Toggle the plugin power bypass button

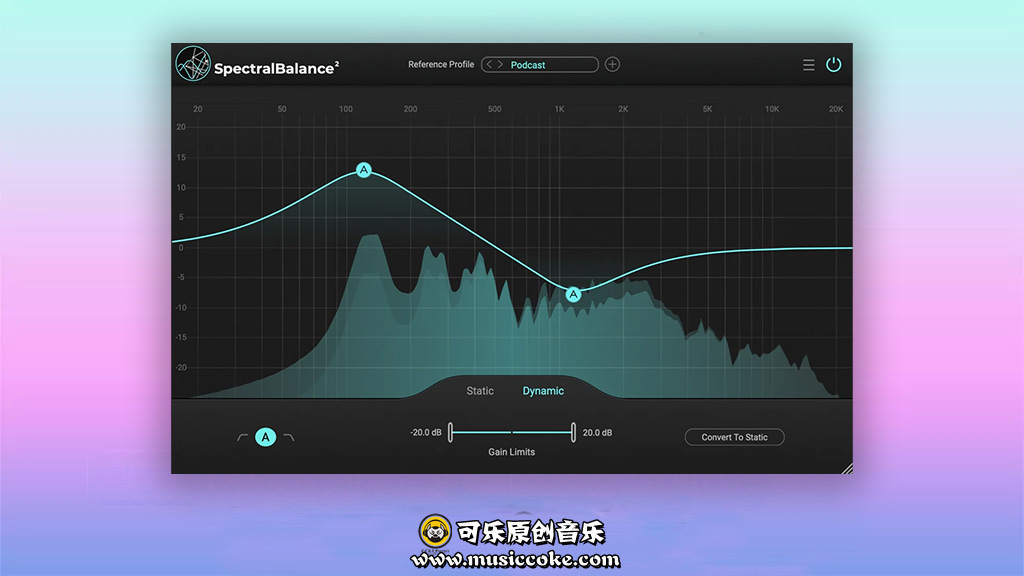[x=833, y=65]
